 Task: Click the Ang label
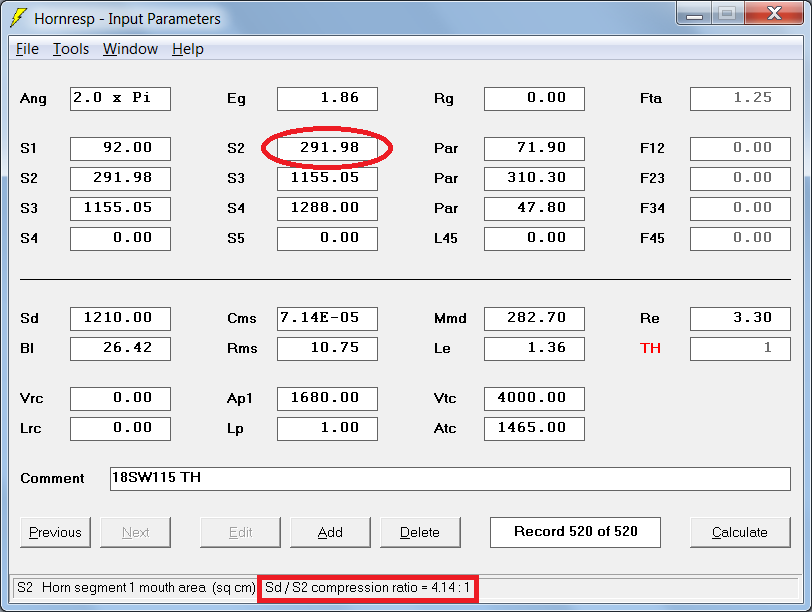(x=33, y=99)
